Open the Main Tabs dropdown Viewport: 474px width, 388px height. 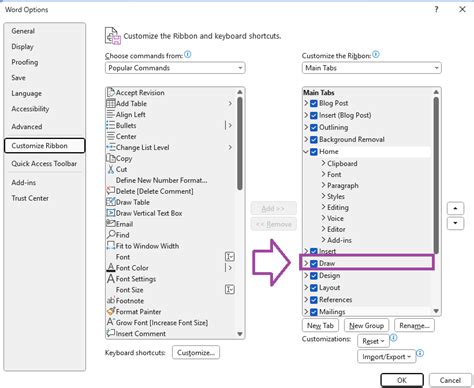pos(372,68)
